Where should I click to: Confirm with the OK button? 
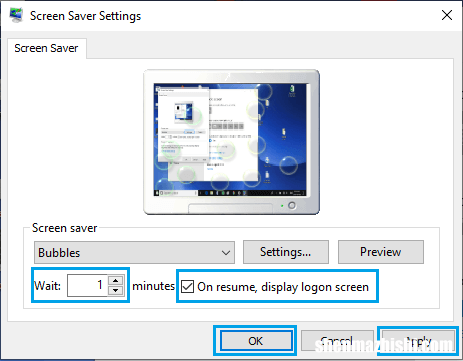[x=256, y=341]
